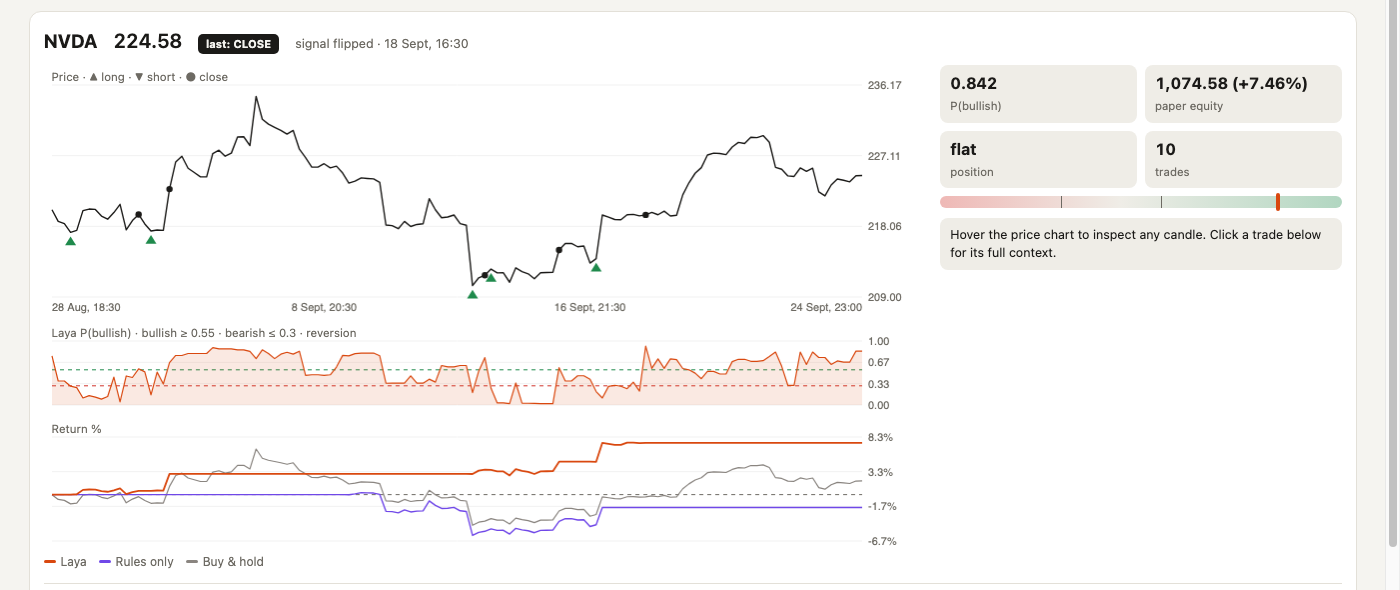Click the 236.17 price axis label

[884, 85]
